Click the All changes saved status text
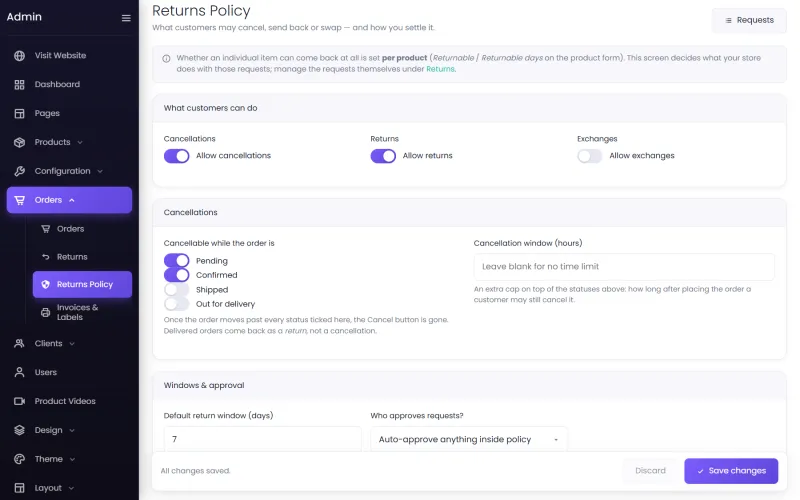Image resolution: width=800 pixels, height=500 pixels. click(195, 471)
